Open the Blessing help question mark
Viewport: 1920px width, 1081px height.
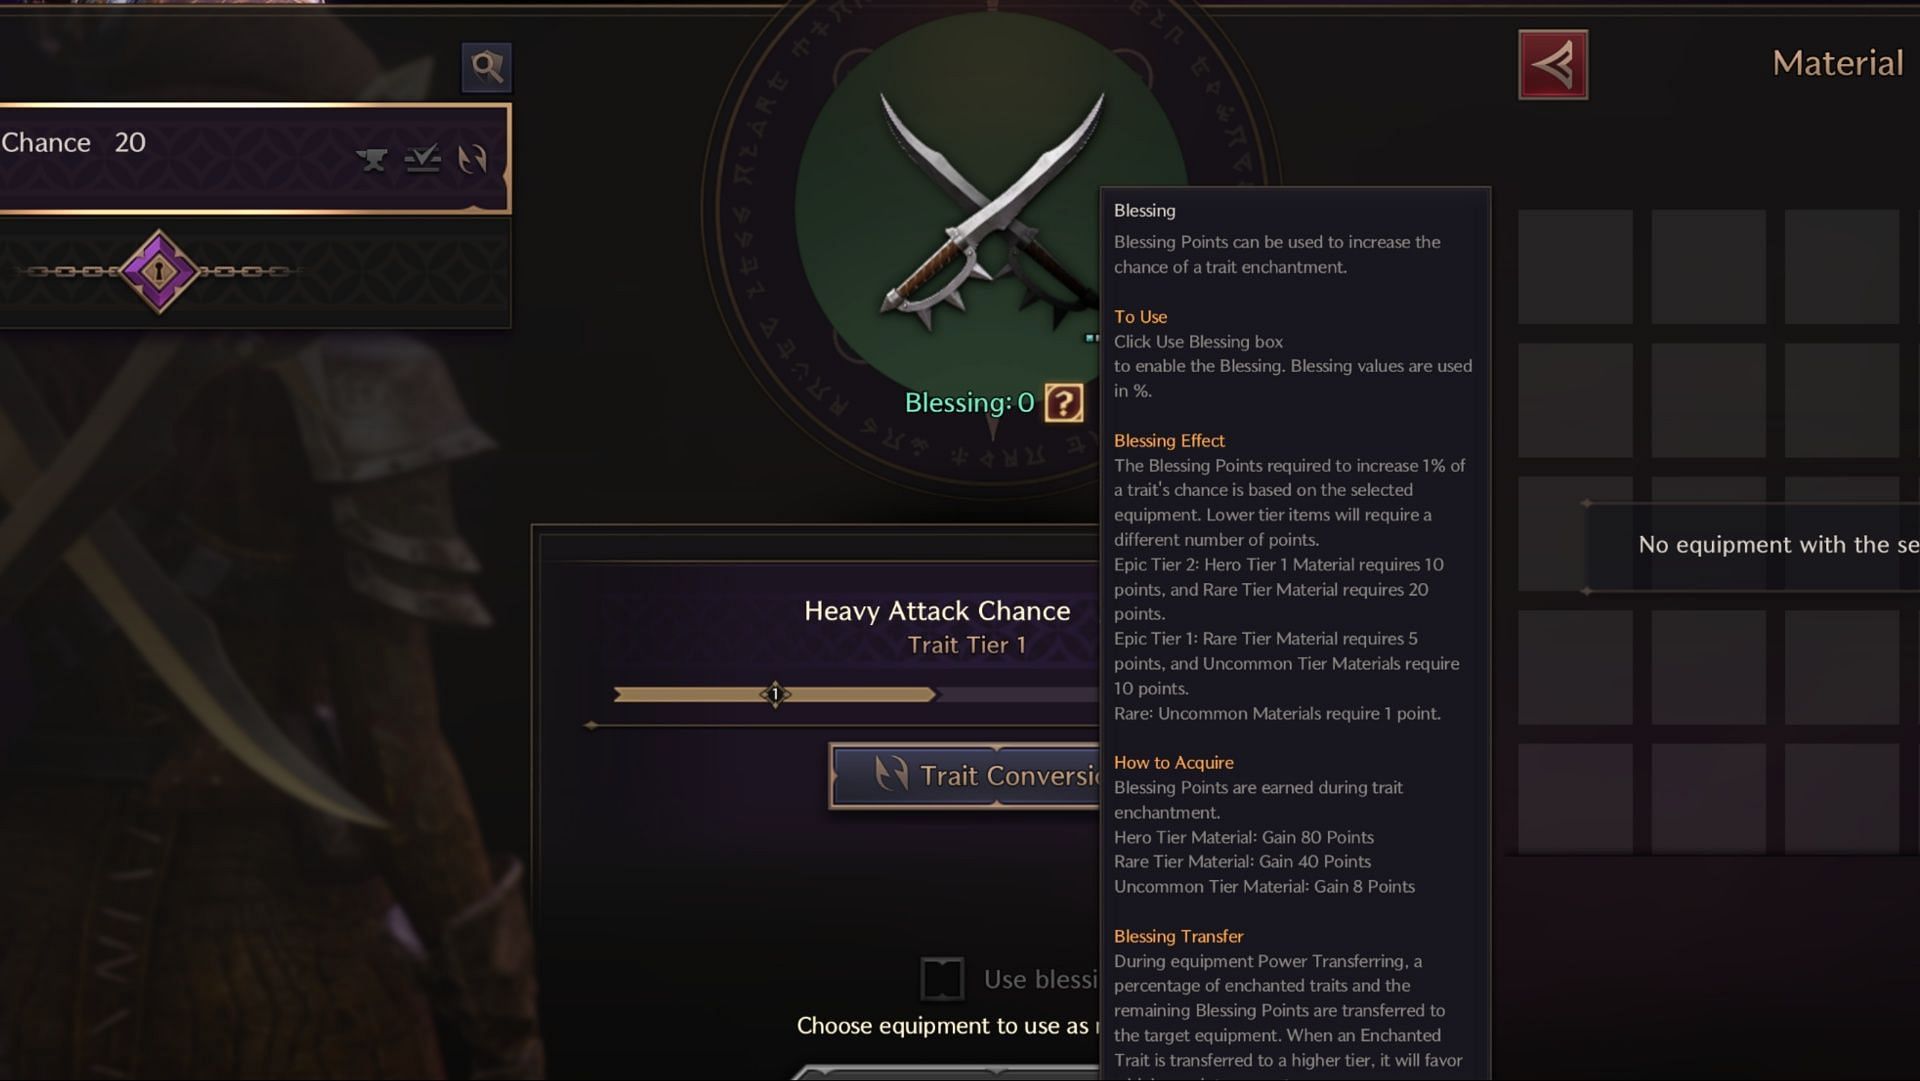(x=1064, y=403)
